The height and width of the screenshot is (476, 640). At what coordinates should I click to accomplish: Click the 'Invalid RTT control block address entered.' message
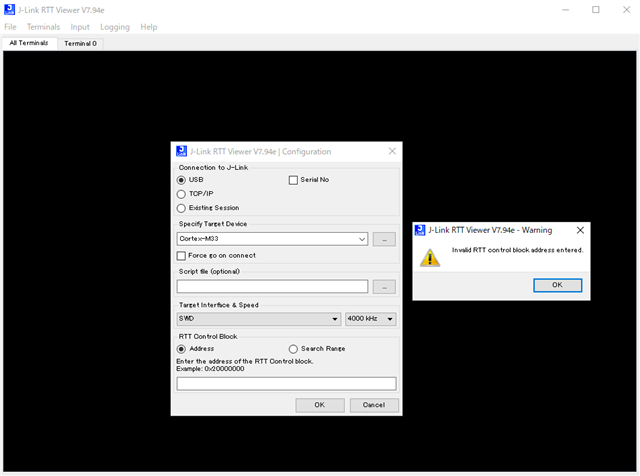[517, 250]
